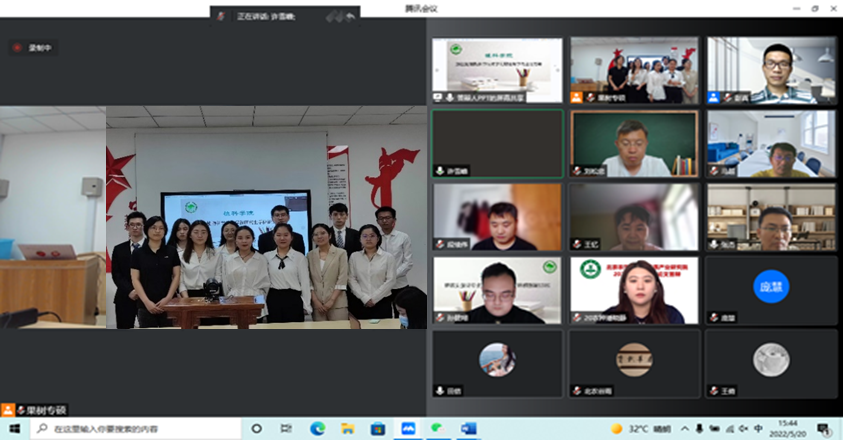843x440 pixels.
Task: Open the Word icon on taskbar
Action: pos(468,428)
